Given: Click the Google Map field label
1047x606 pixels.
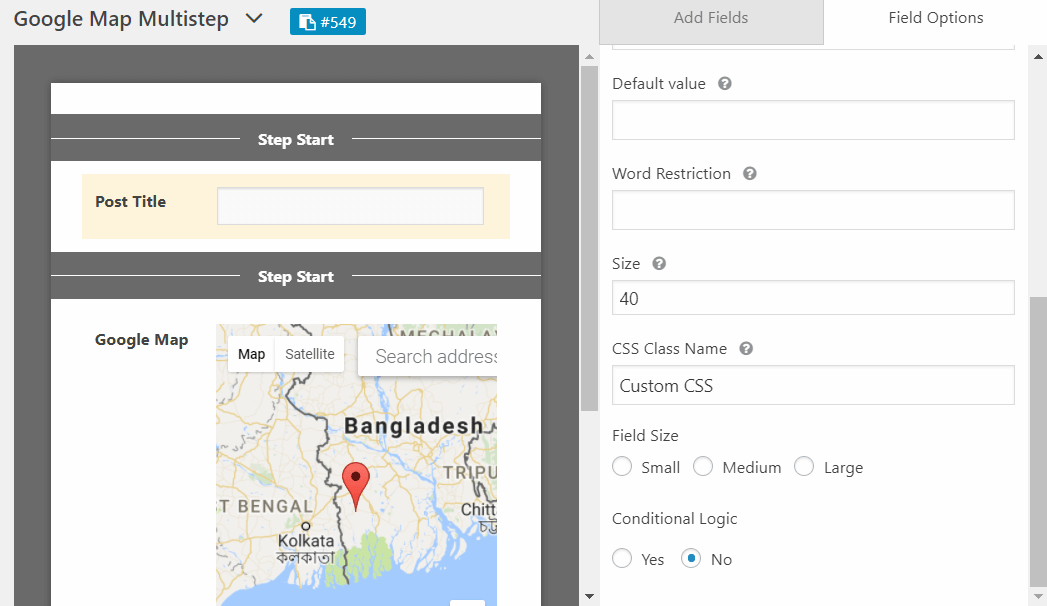Looking at the screenshot, I should click(142, 340).
